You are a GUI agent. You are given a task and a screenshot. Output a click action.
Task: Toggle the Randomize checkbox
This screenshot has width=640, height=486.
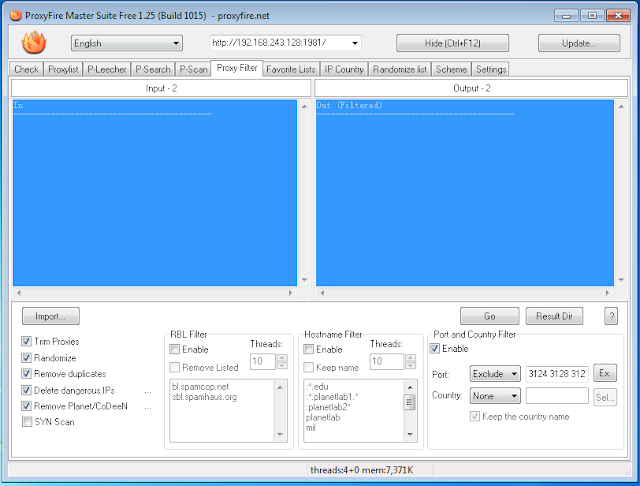[27, 357]
